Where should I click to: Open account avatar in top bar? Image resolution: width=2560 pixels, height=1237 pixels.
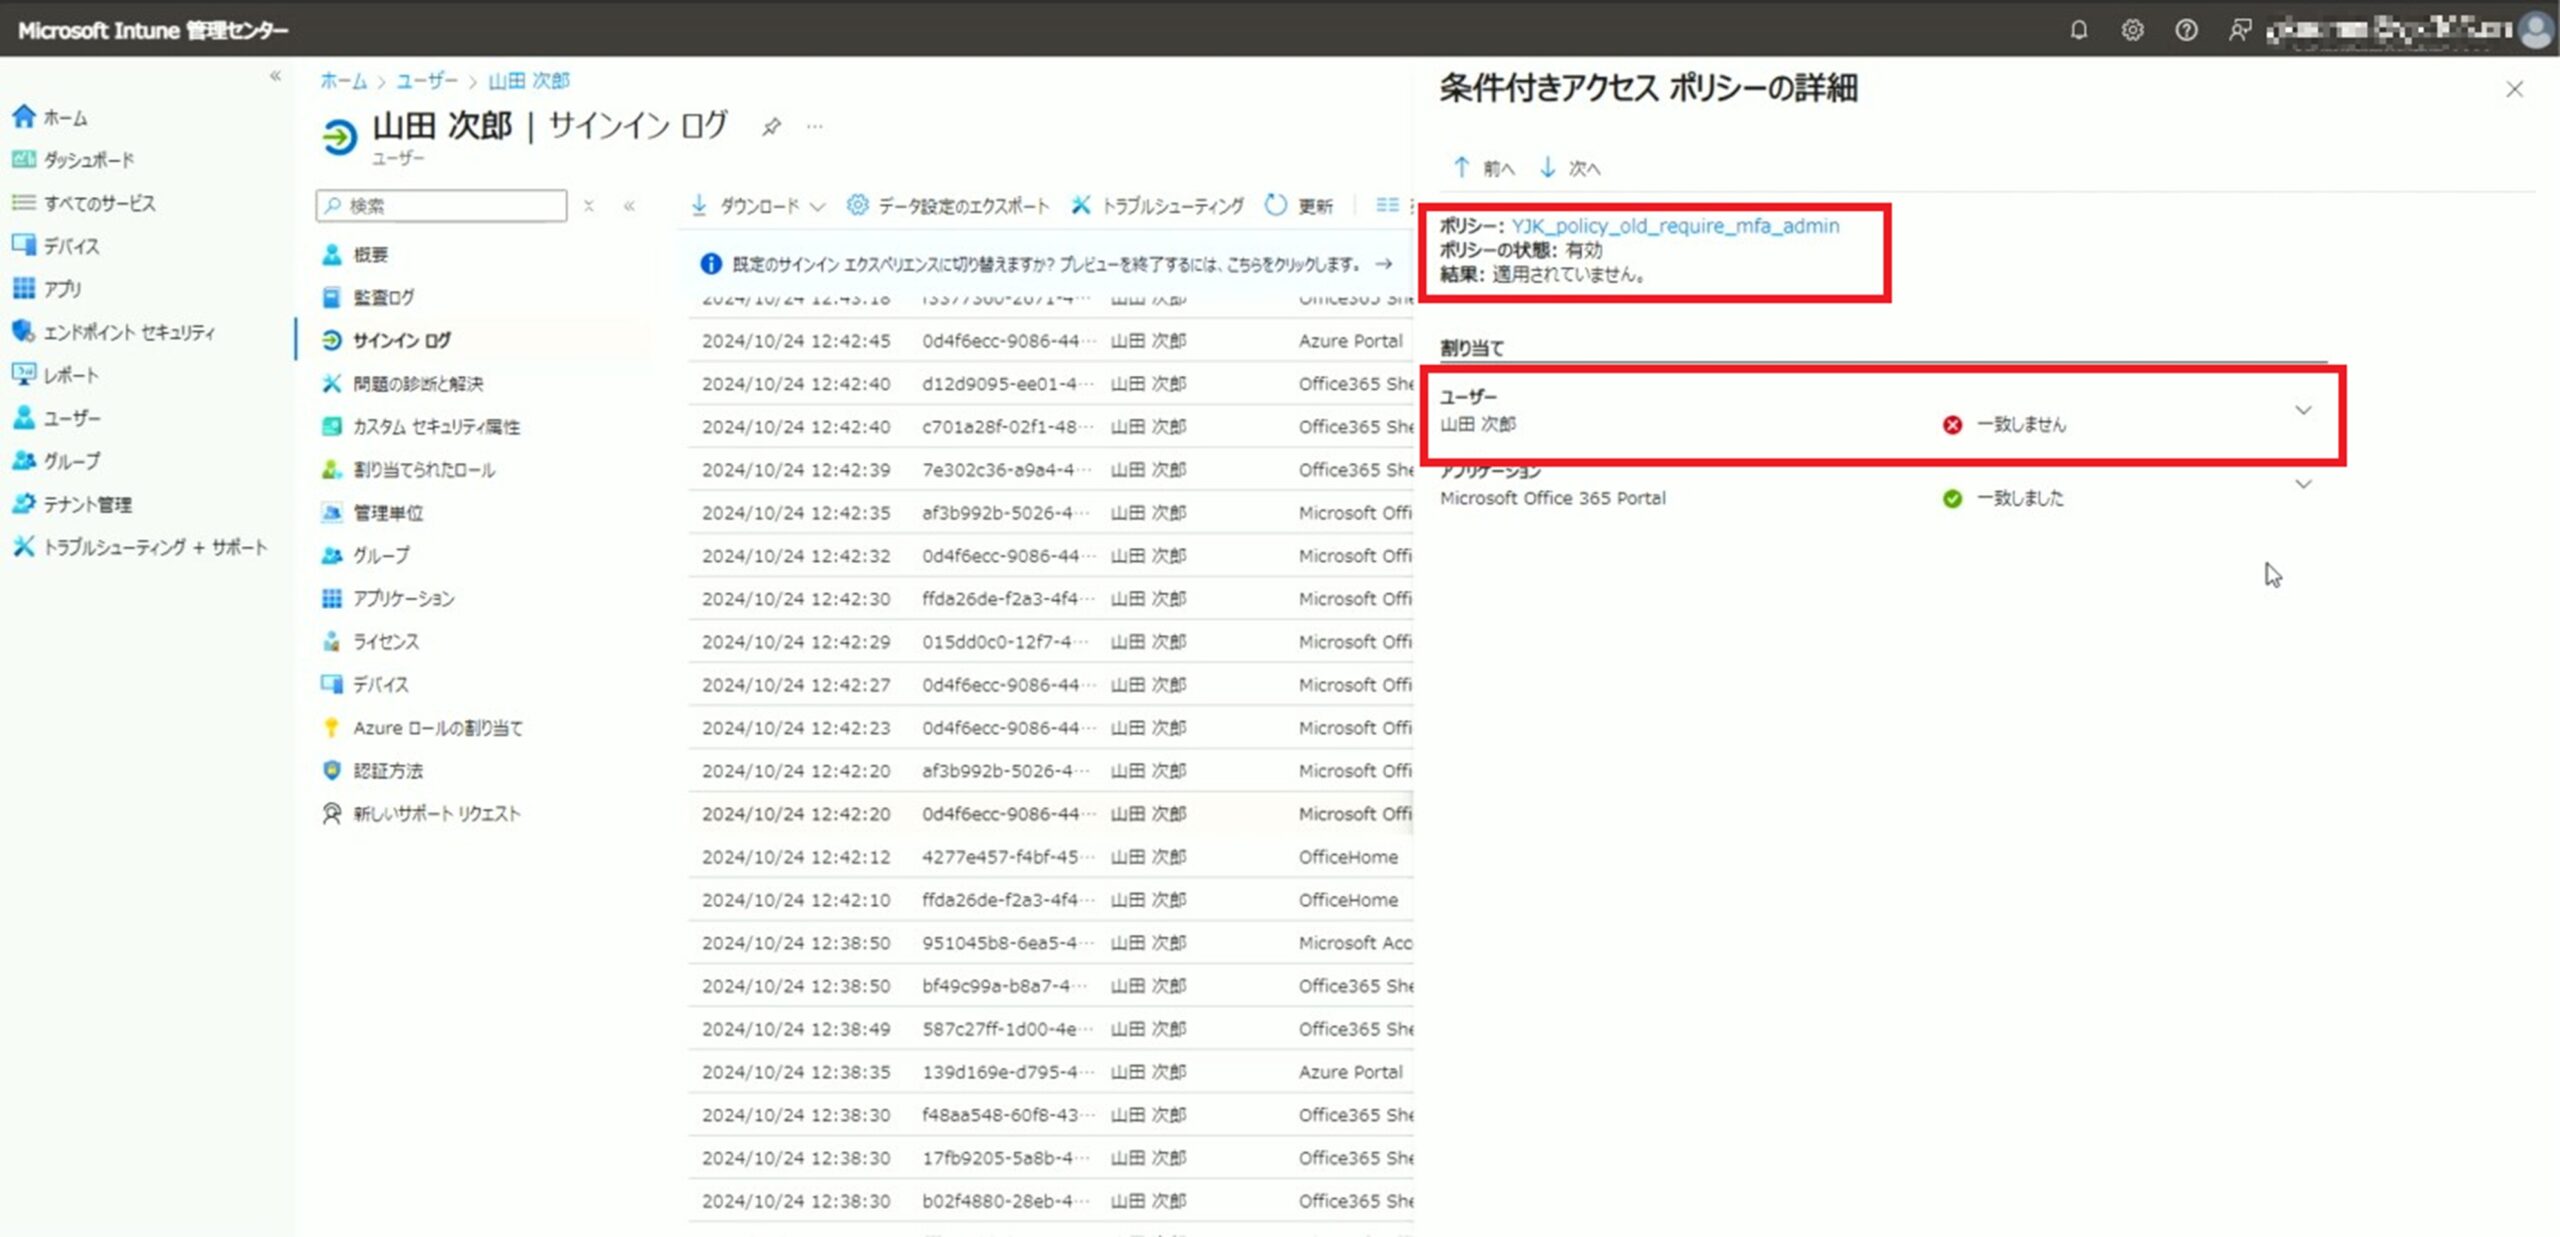2536,30
